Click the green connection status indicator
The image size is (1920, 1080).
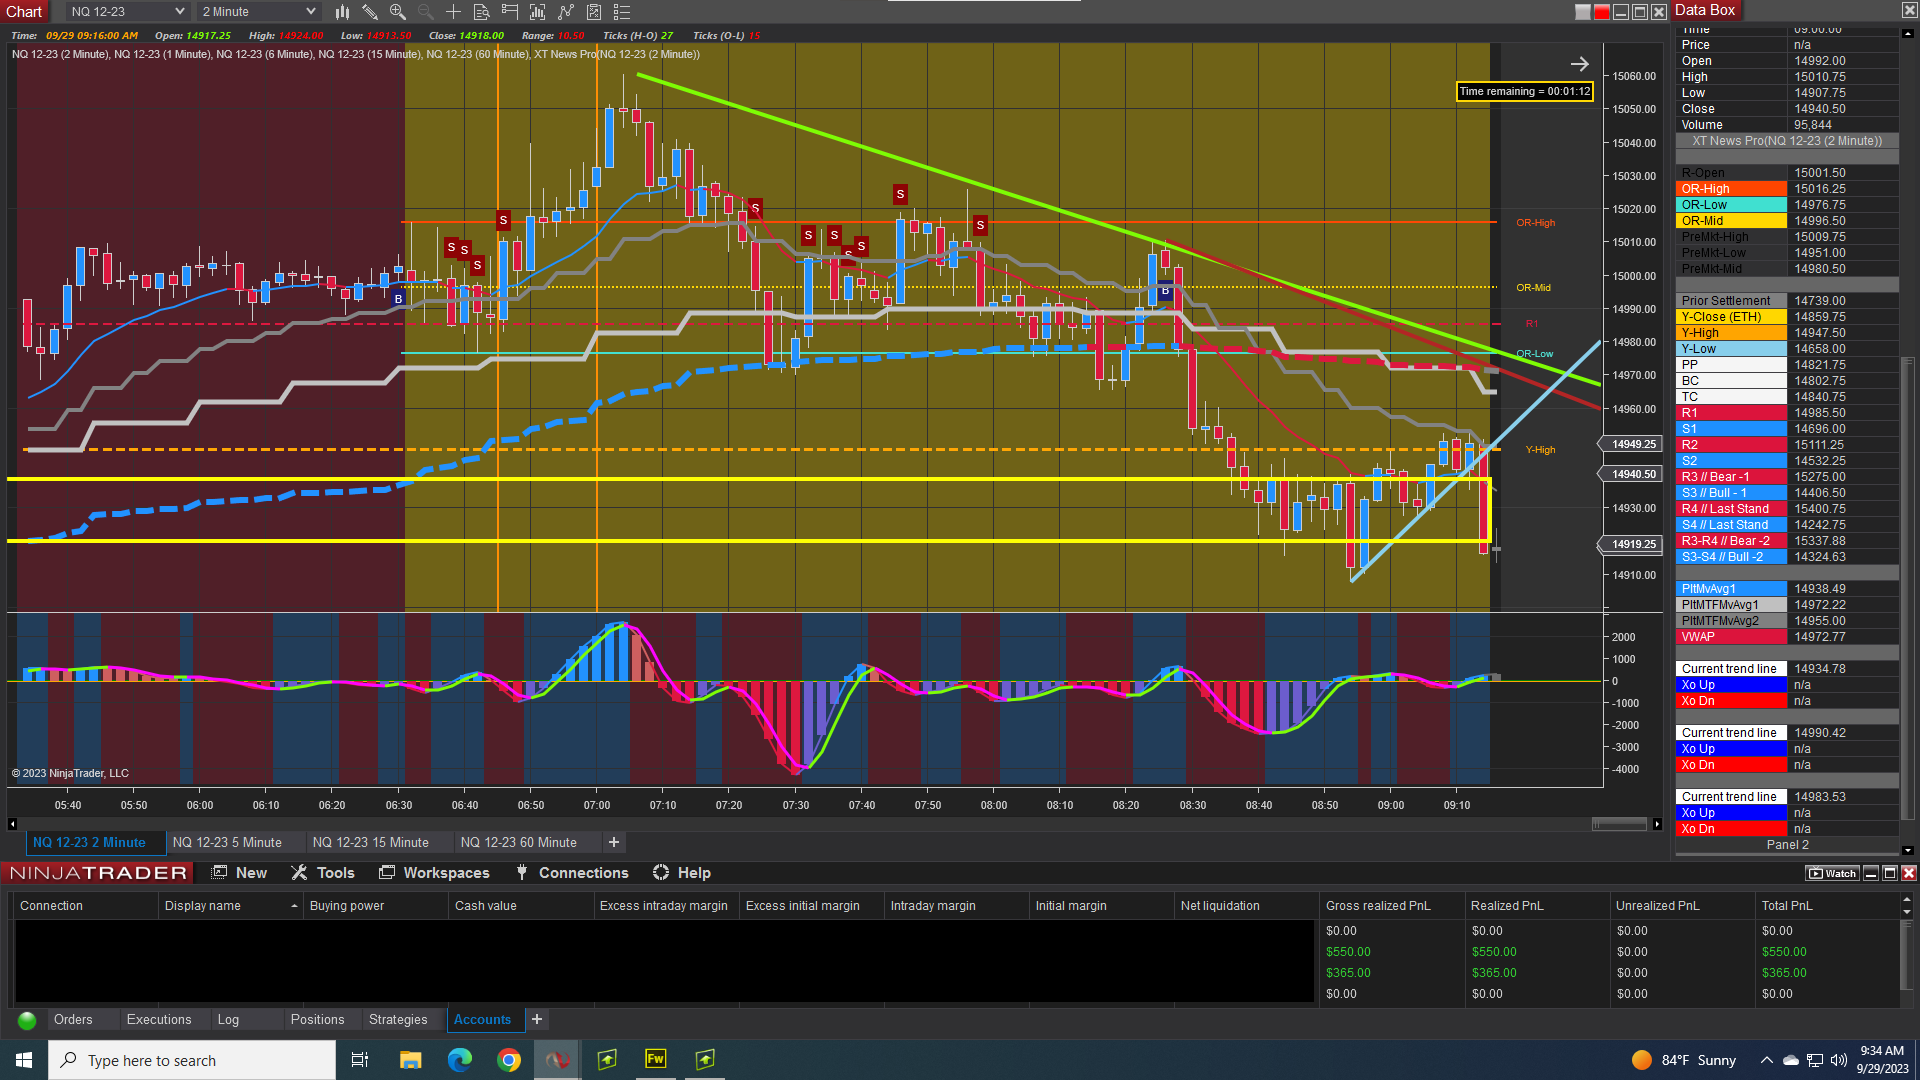pyautogui.click(x=27, y=1020)
